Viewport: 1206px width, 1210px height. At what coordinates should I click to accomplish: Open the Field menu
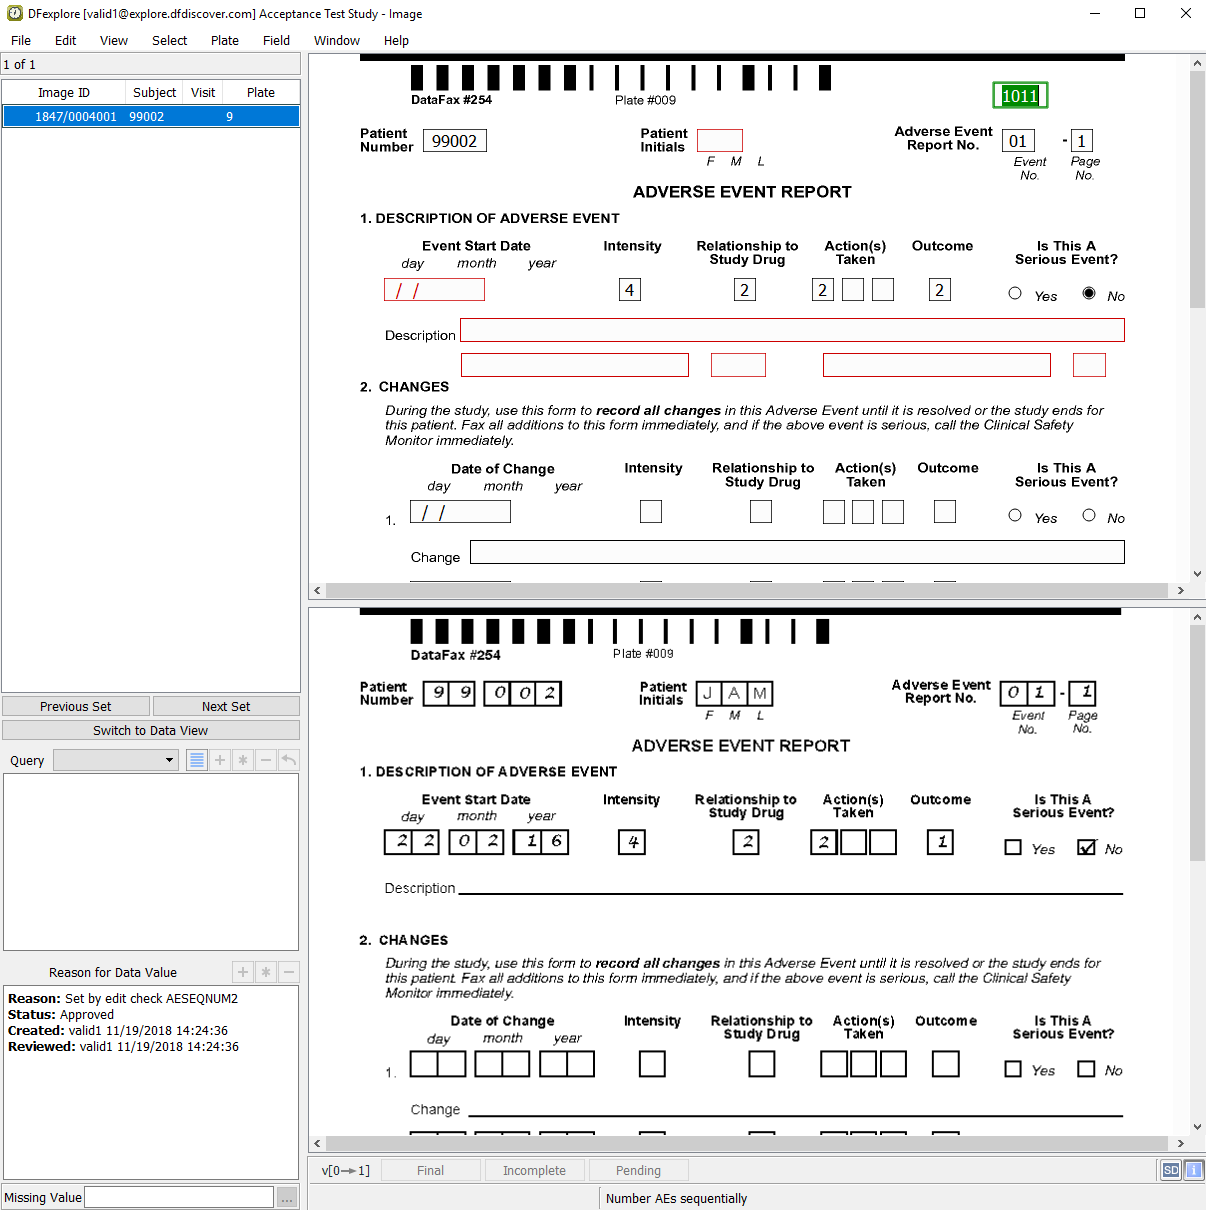(276, 41)
